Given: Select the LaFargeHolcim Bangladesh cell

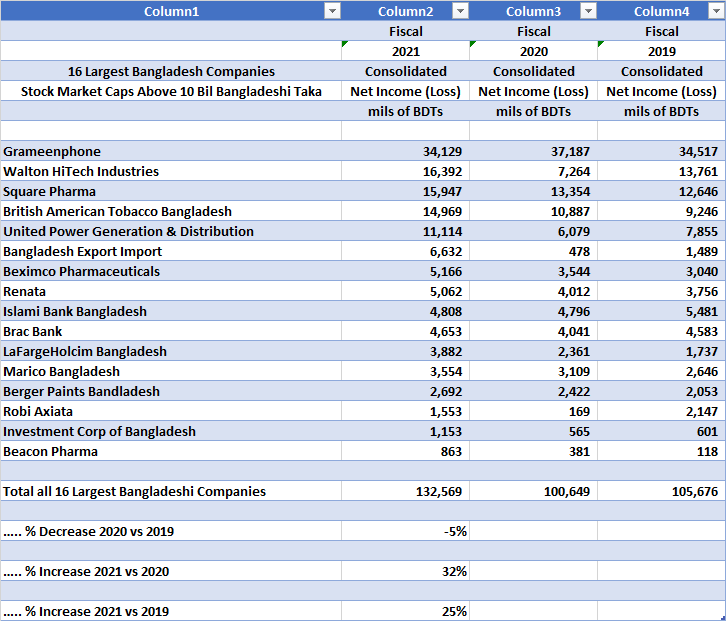Looking at the screenshot, I should click(x=171, y=351).
